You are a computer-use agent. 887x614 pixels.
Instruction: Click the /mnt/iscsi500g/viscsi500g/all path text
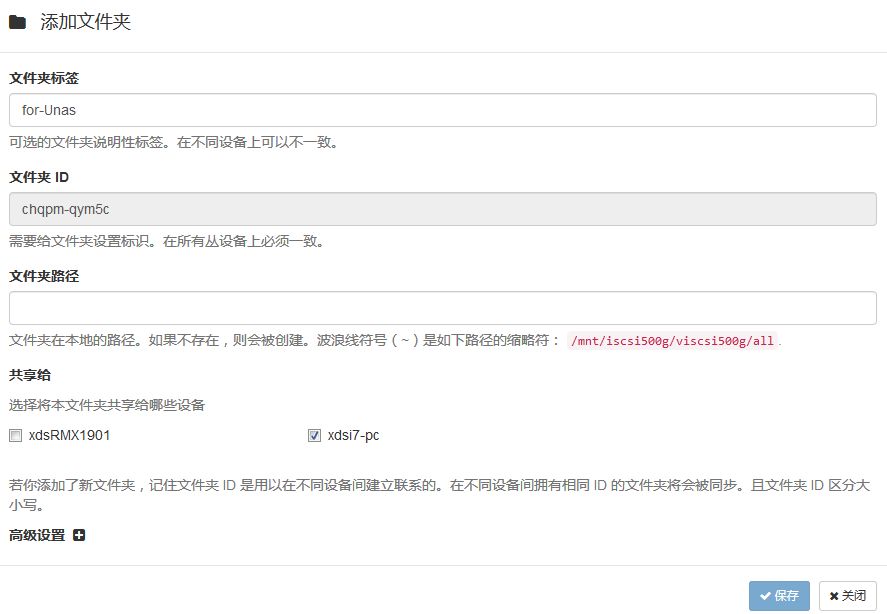pyautogui.click(x=671, y=341)
